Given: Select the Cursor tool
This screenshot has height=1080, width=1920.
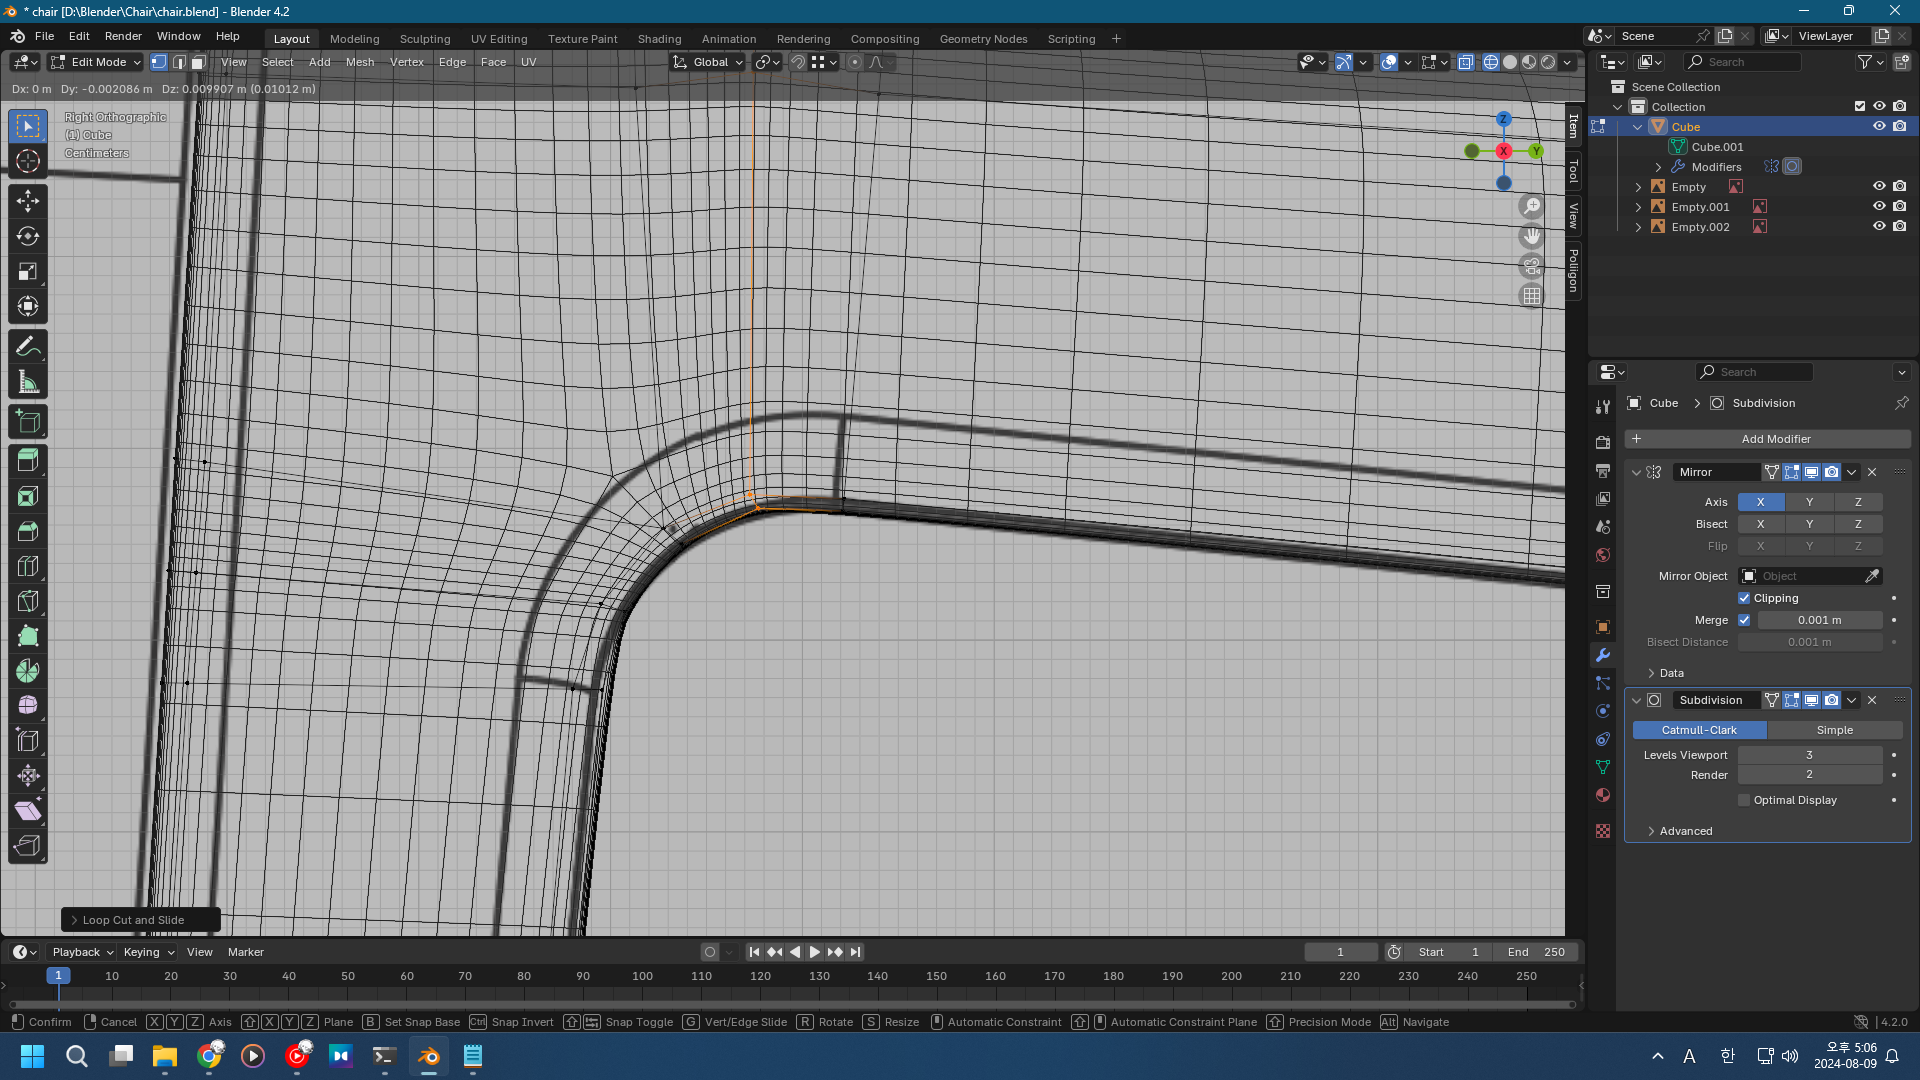Looking at the screenshot, I should [28, 161].
